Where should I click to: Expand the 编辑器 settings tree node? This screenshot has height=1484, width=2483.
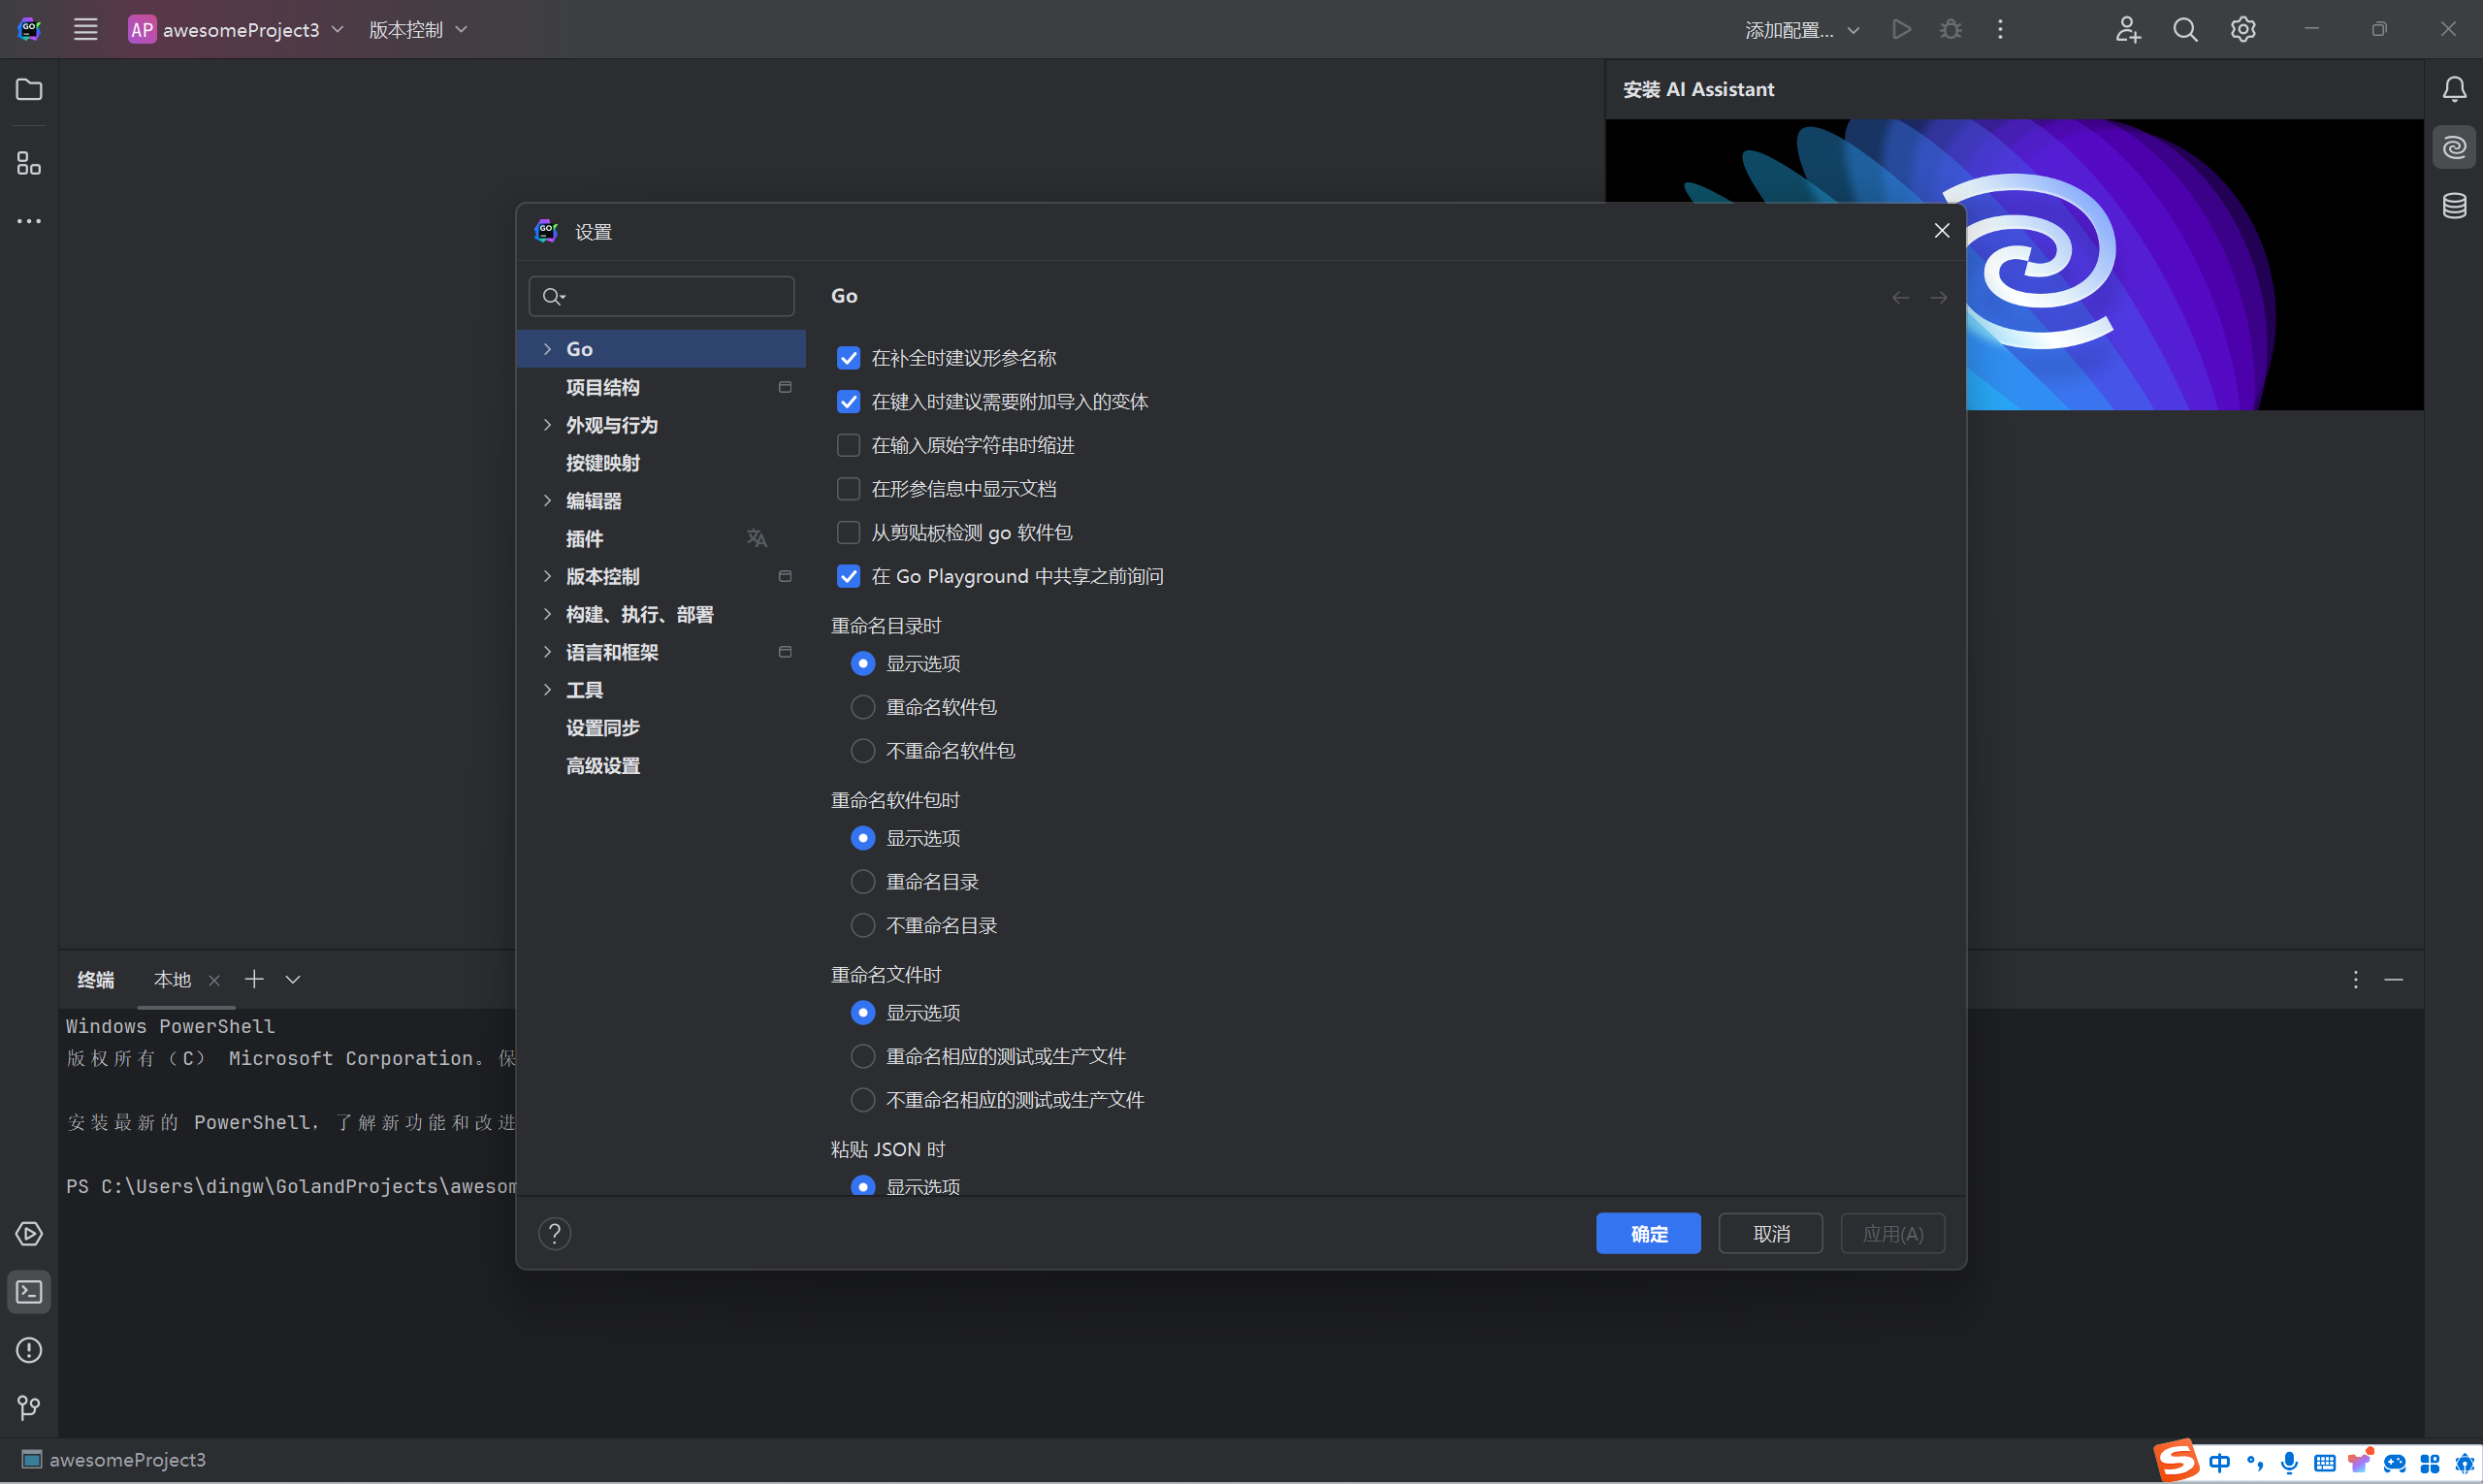(x=547, y=501)
